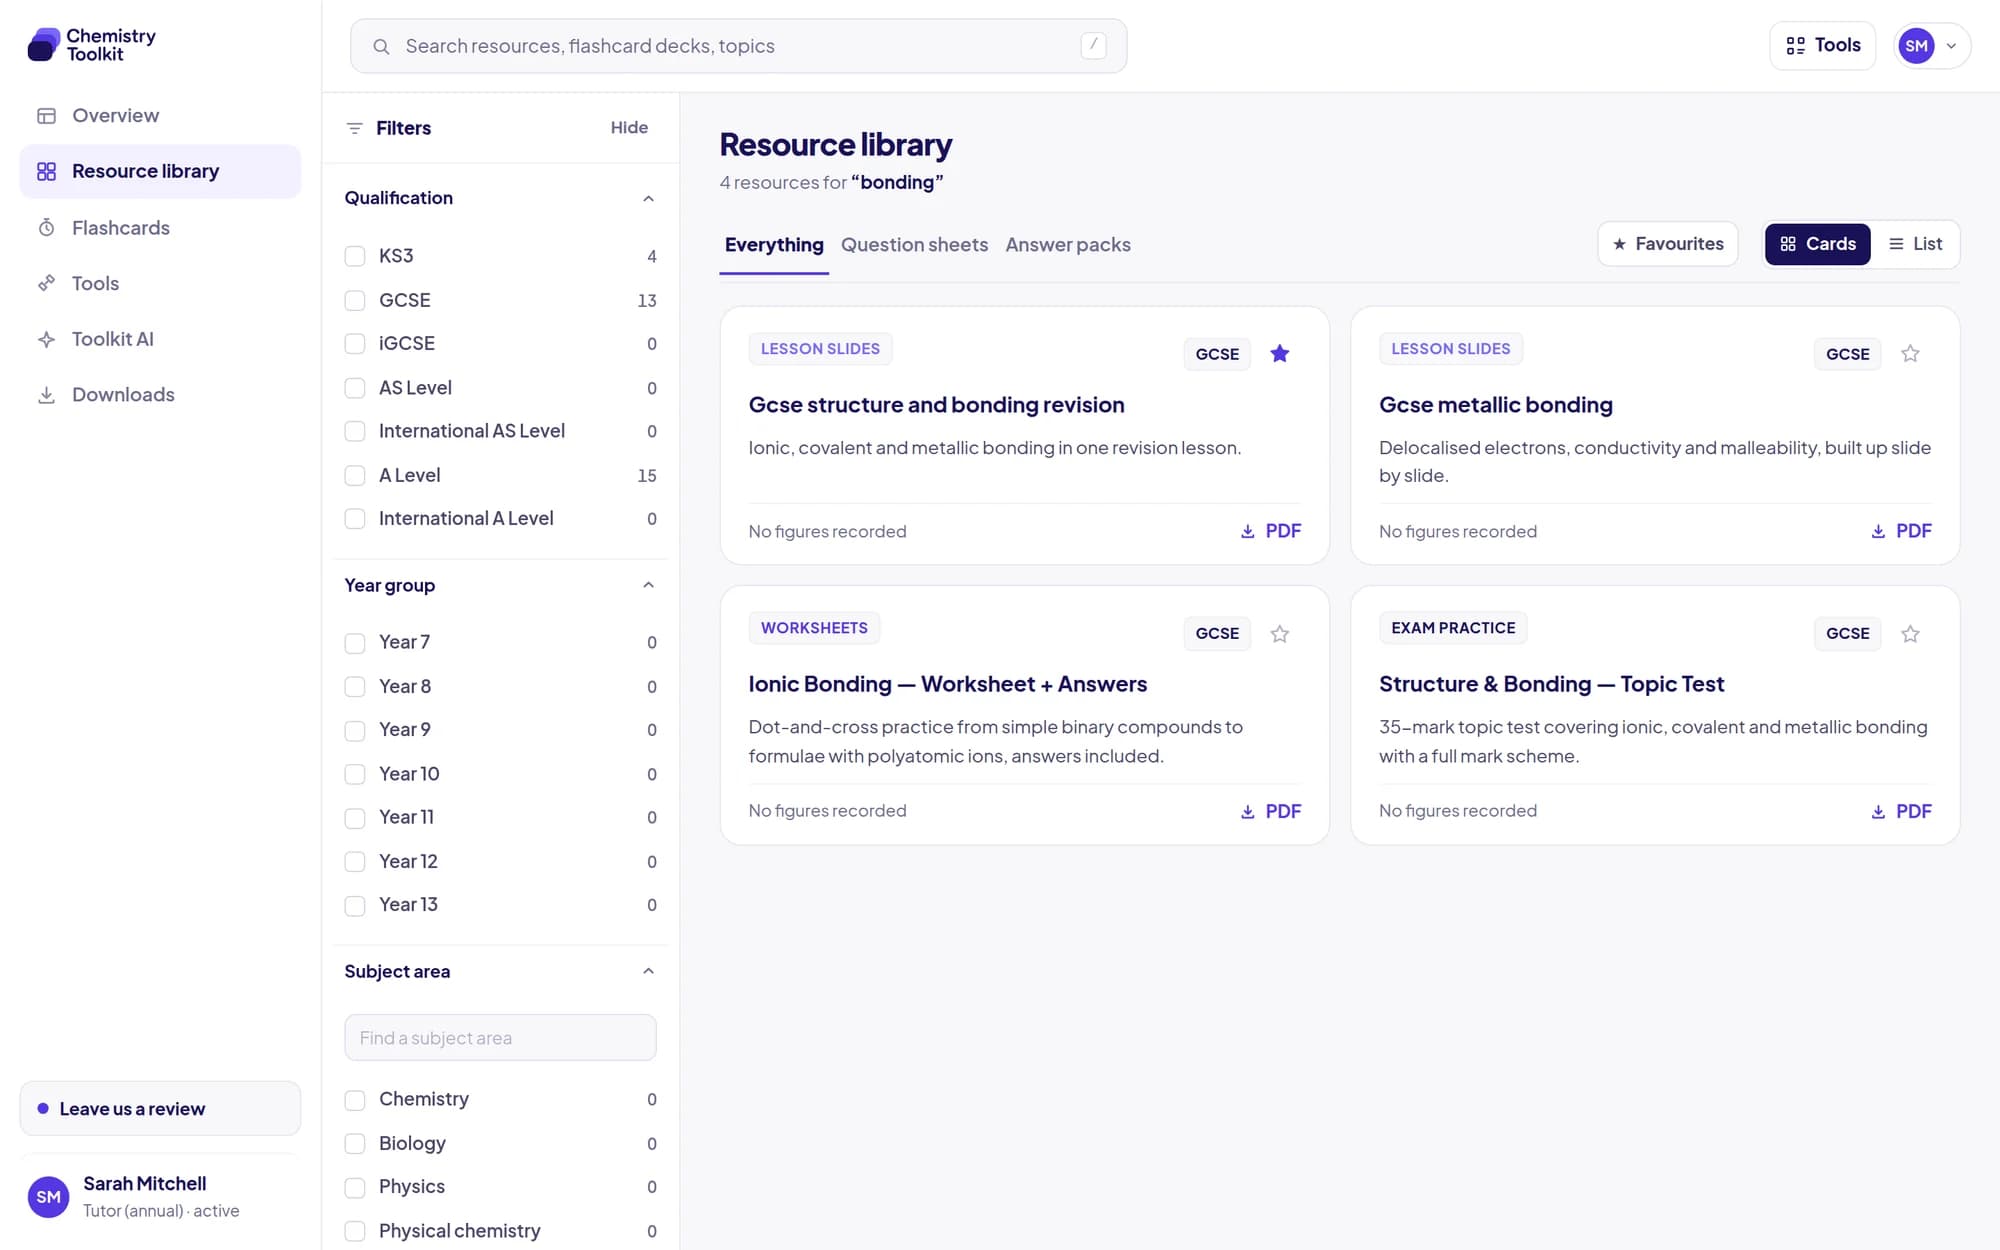The width and height of the screenshot is (2000, 1250).
Task: Unfavourite the Gcse structure and bonding revision star
Action: [1279, 354]
